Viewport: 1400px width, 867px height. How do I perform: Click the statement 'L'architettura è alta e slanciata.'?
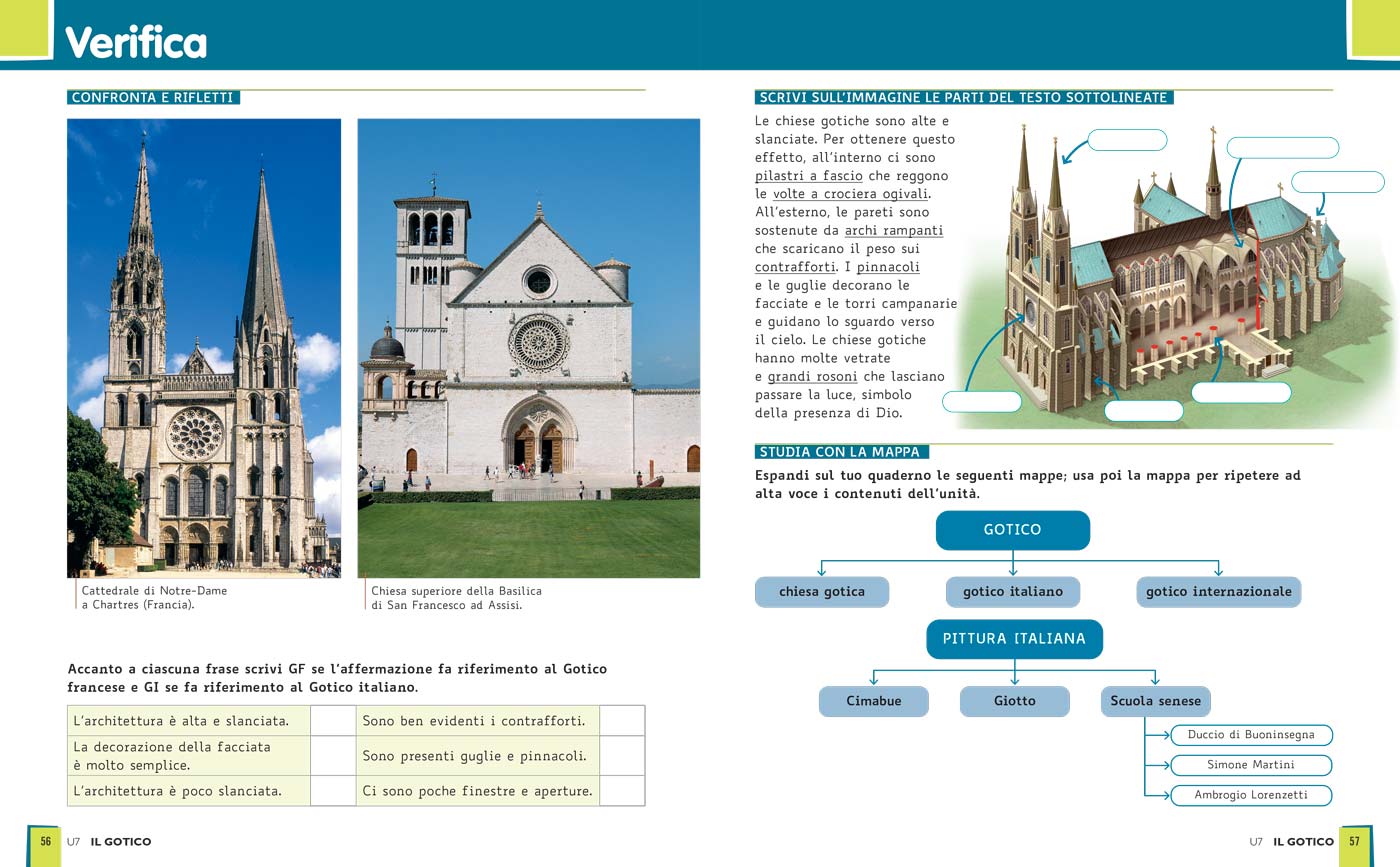pyautogui.click(x=181, y=721)
